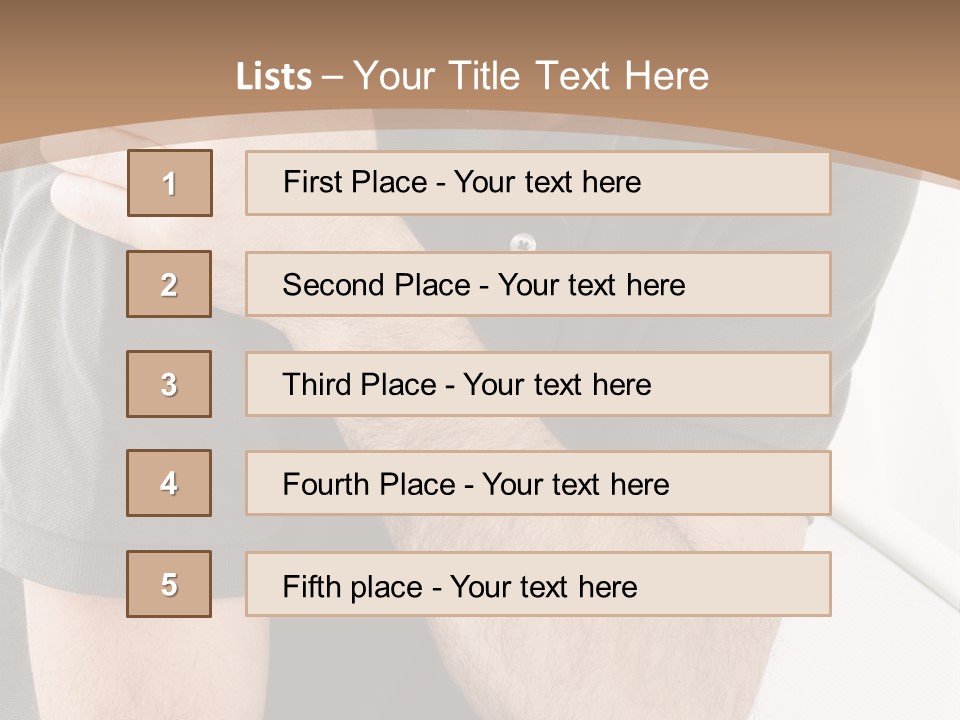Click into the "Third Place" text bar
960x720 pixels.
tap(538, 384)
